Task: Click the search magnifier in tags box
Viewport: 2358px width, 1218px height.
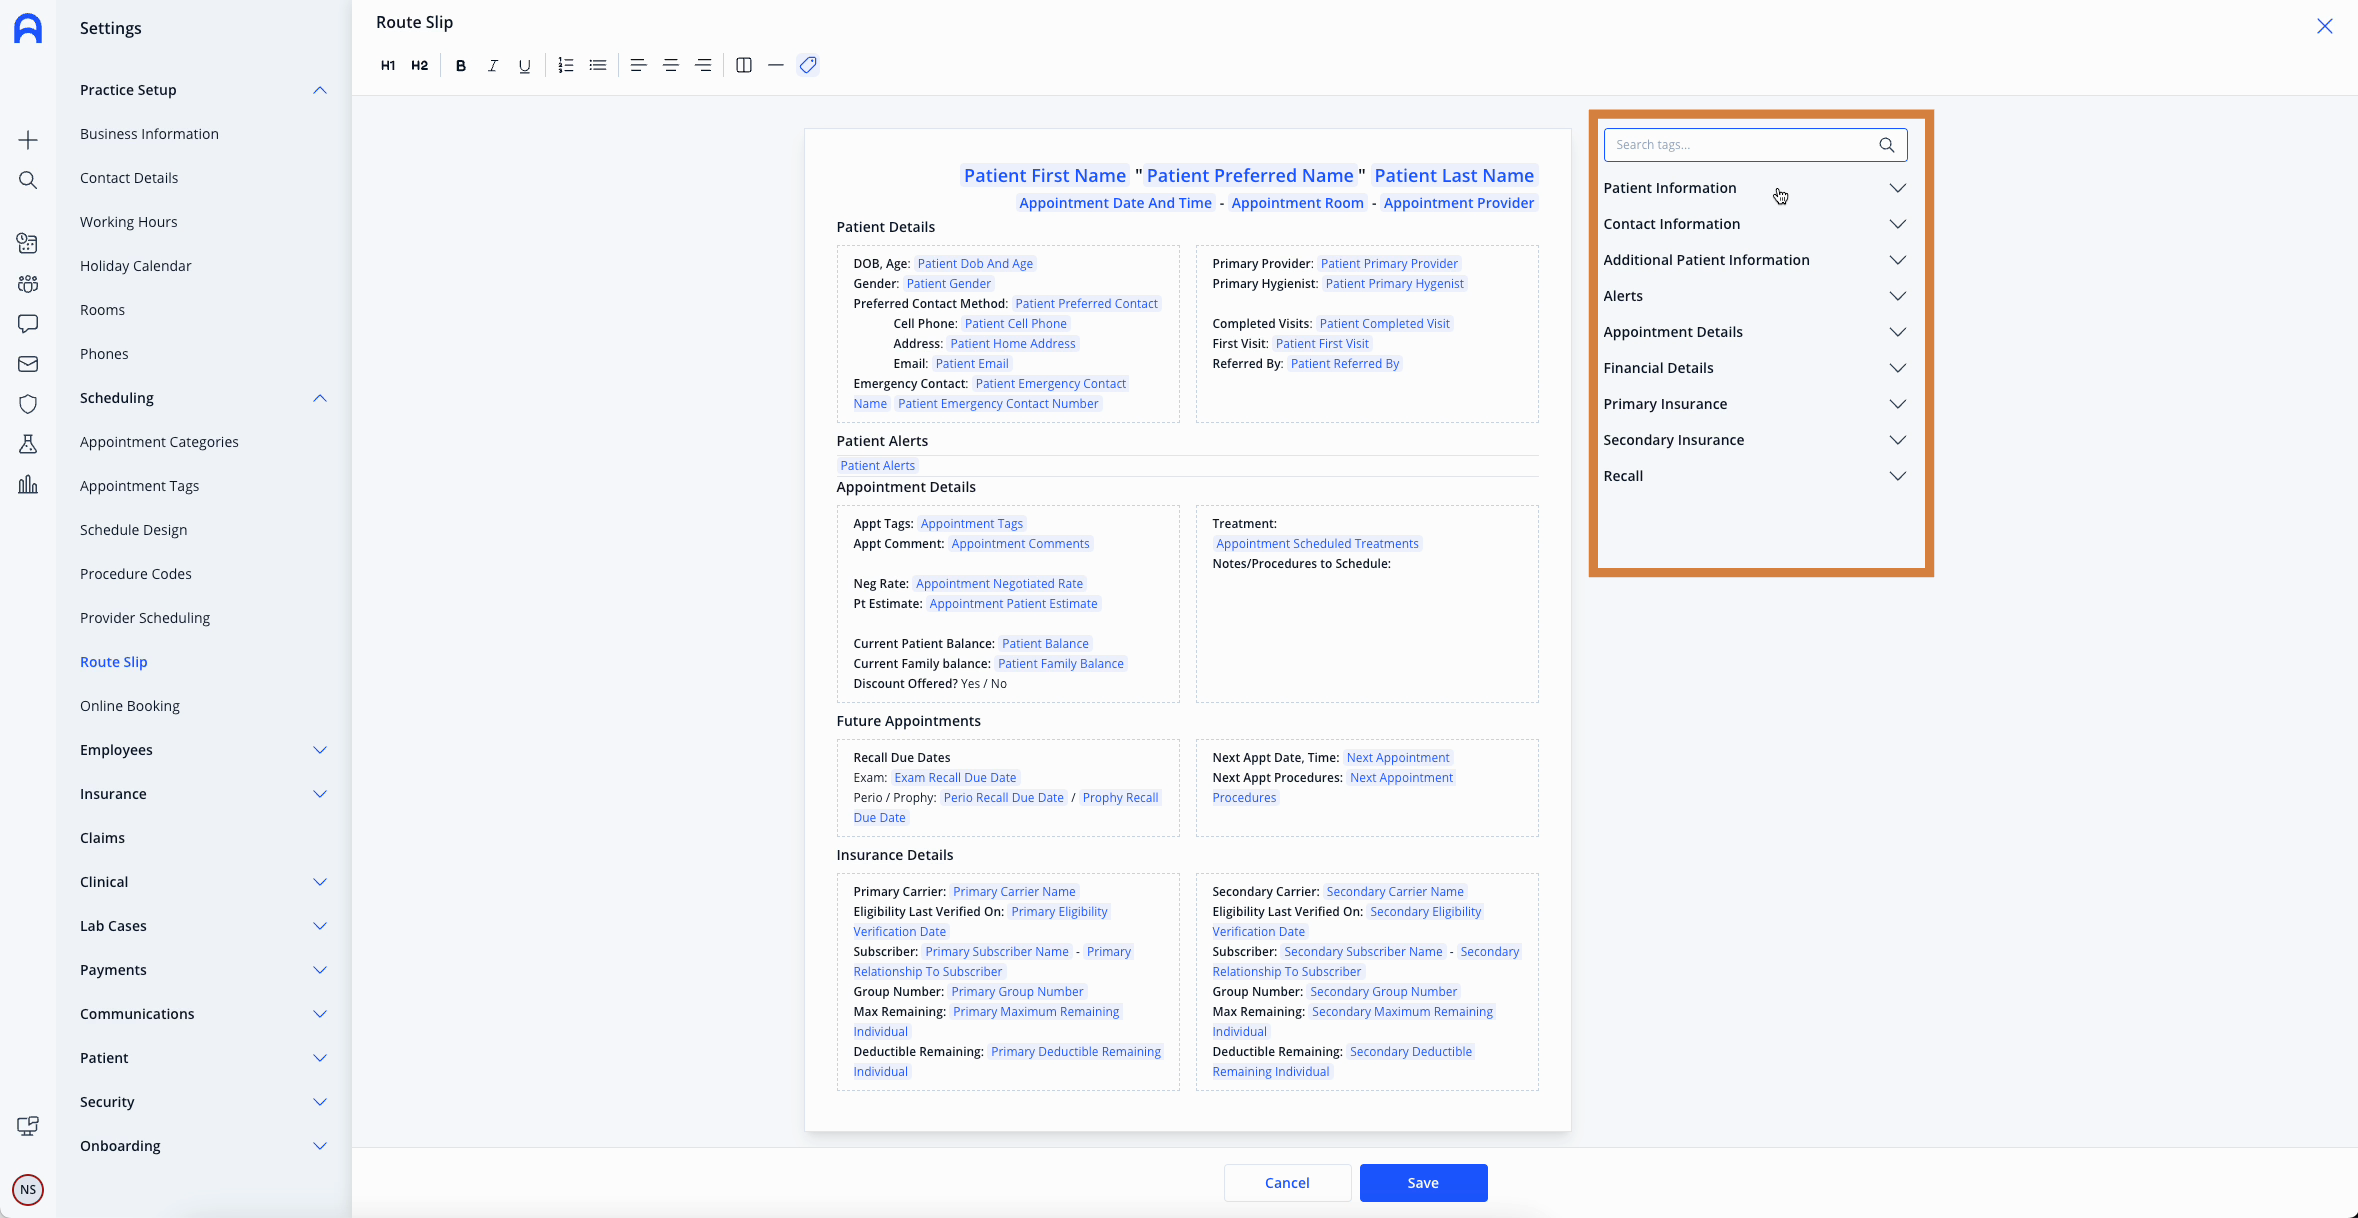Action: pos(1886,145)
